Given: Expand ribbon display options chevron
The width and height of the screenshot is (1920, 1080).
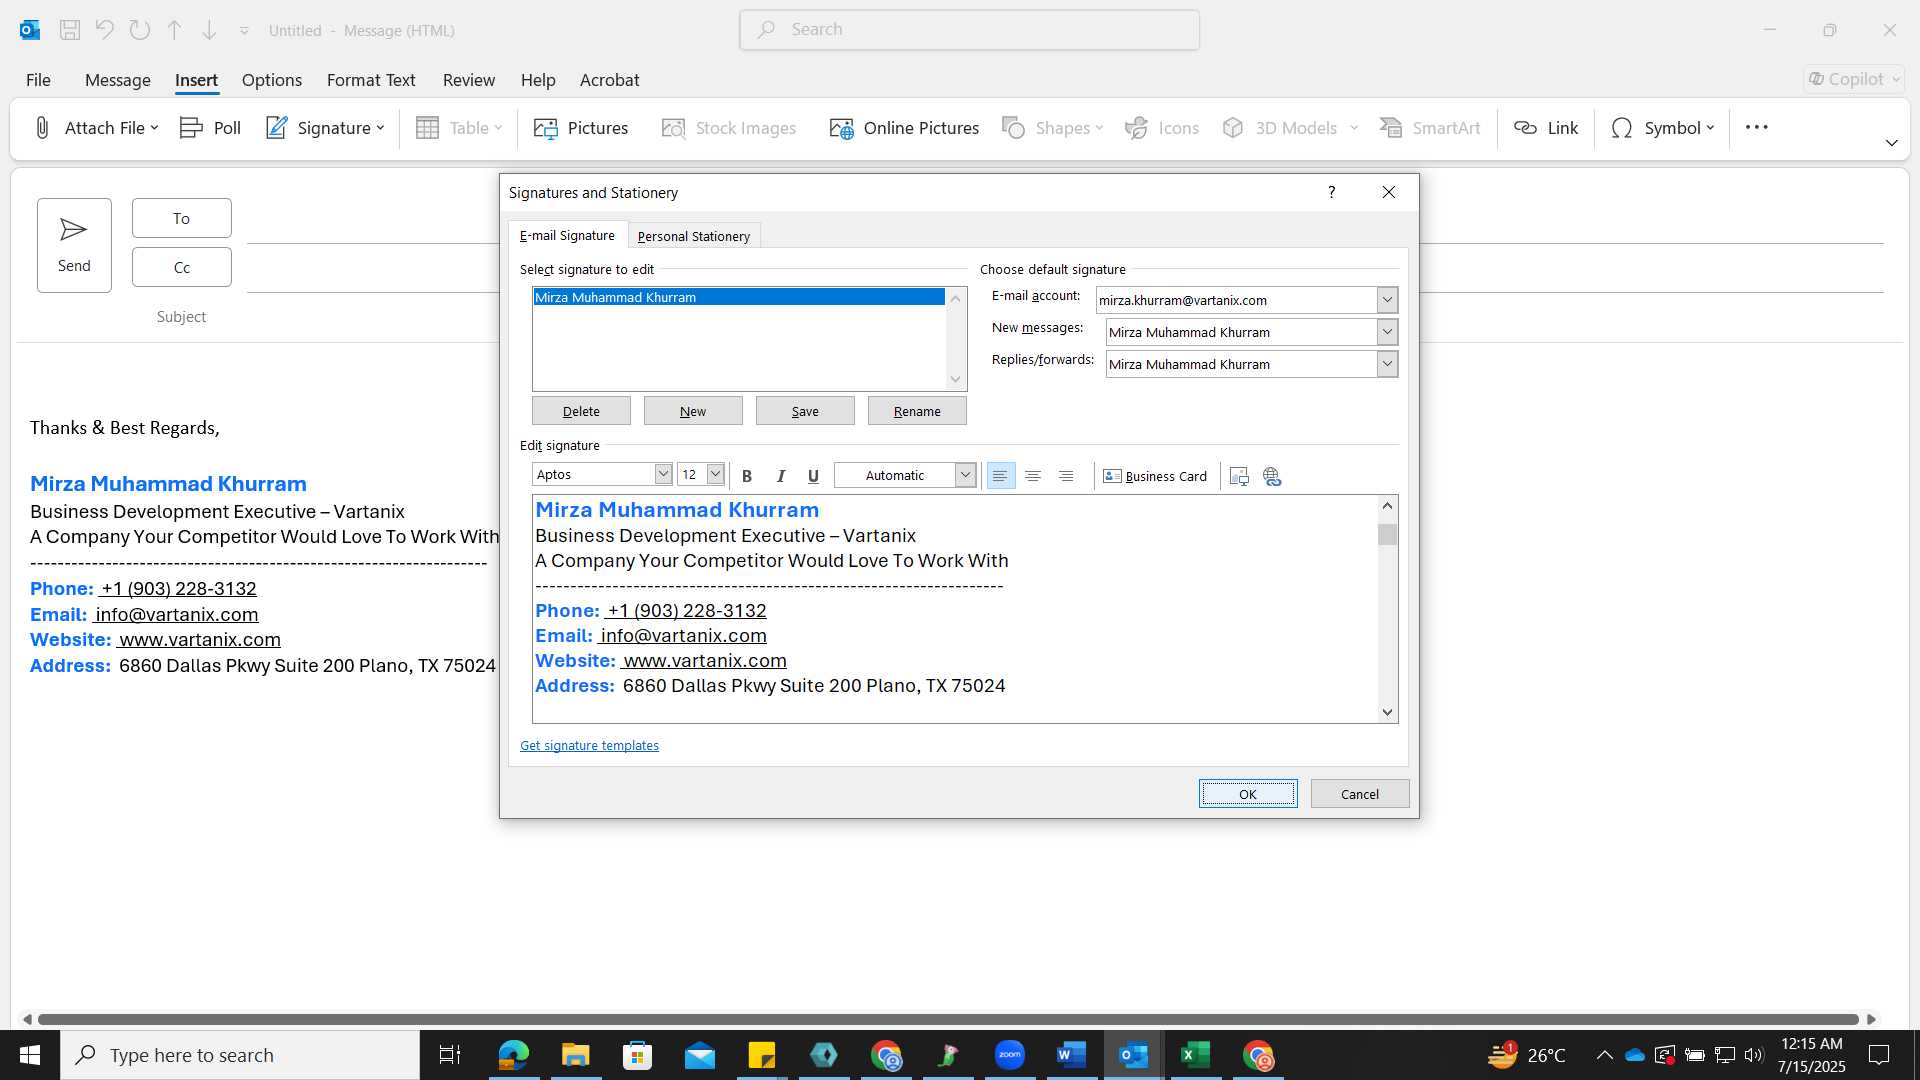Looking at the screenshot, I should coord(1891,143).
